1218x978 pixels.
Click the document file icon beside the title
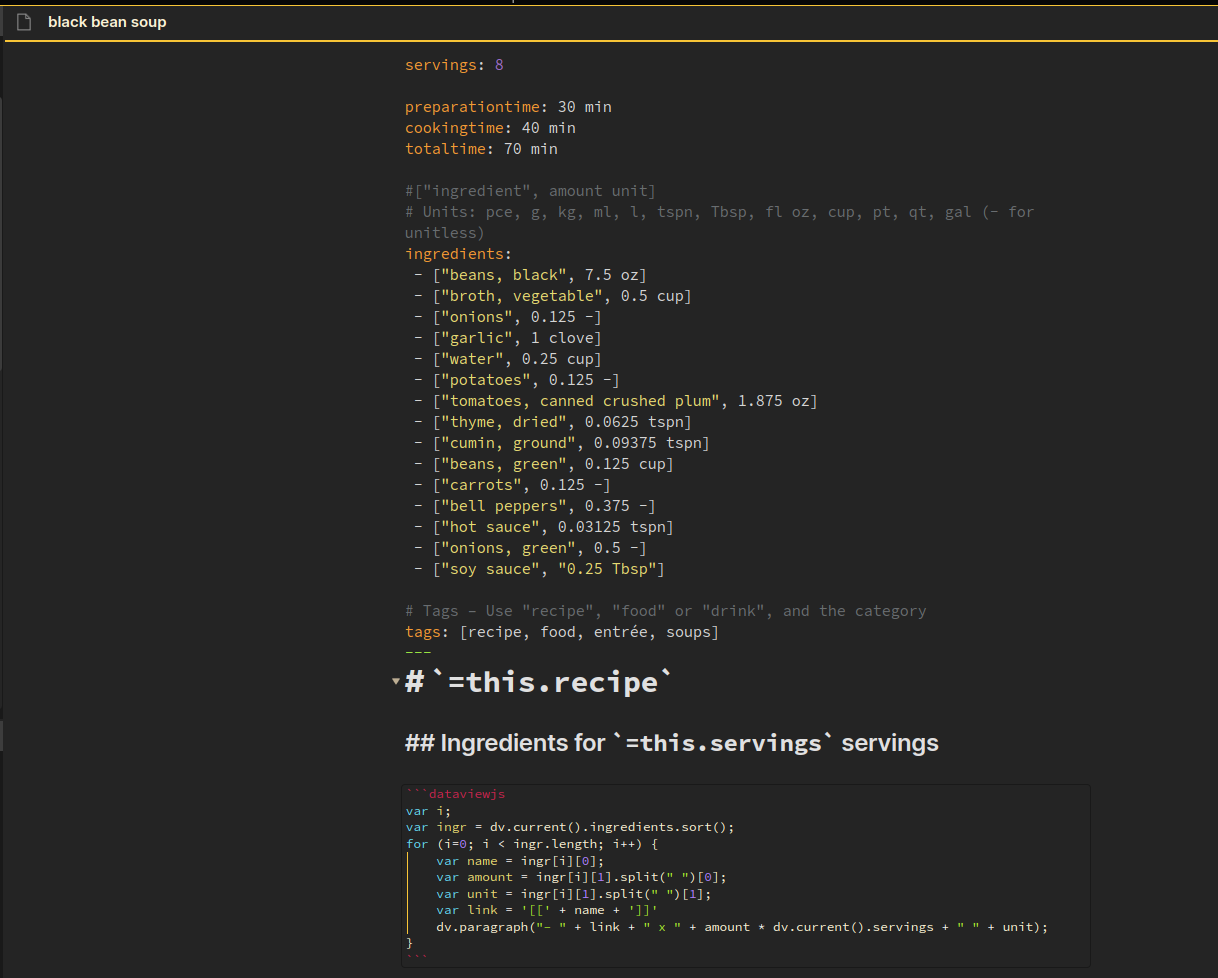(x=26, y=22)
